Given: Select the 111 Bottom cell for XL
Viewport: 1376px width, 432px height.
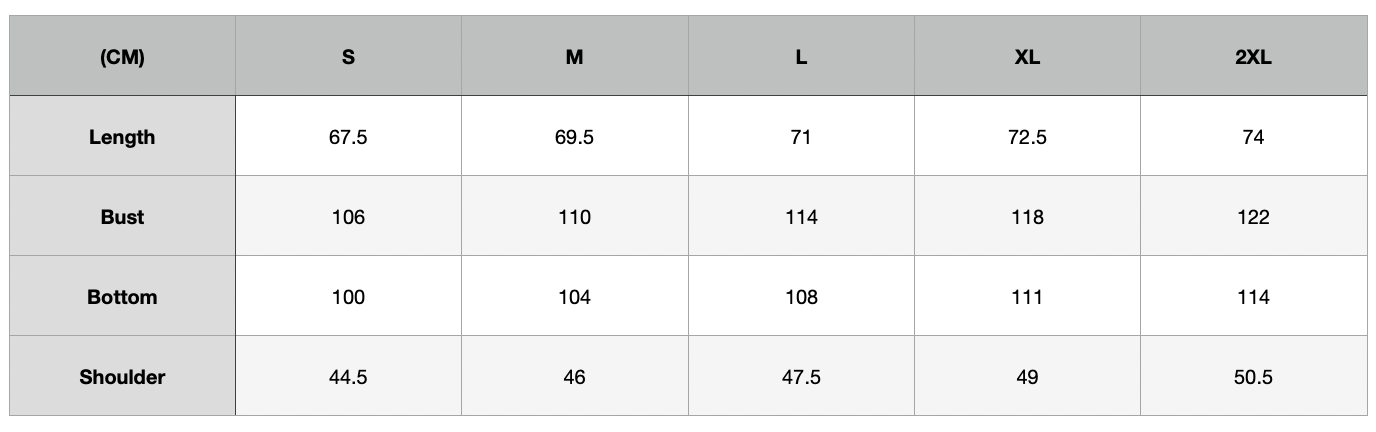Looking at the screenshot, I should click(x=1027, y=297).
